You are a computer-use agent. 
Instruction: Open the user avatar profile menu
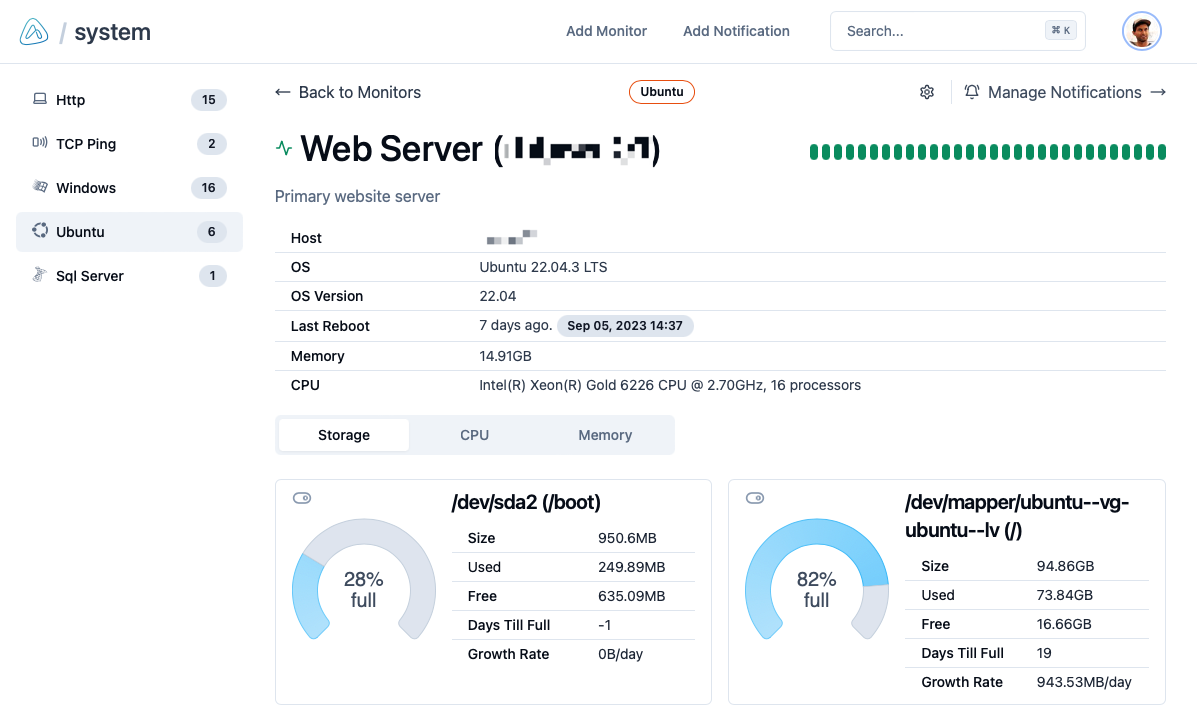1141,31
